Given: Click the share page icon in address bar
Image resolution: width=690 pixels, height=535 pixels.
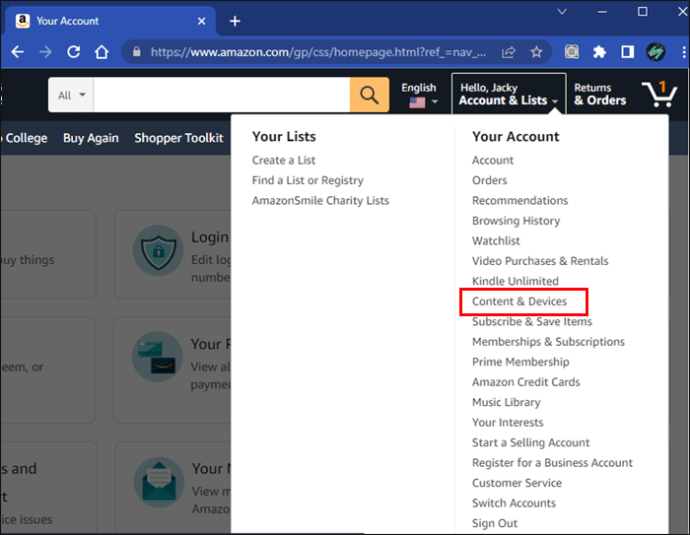Looking at the screenshot, I should [x=509, y=52].
